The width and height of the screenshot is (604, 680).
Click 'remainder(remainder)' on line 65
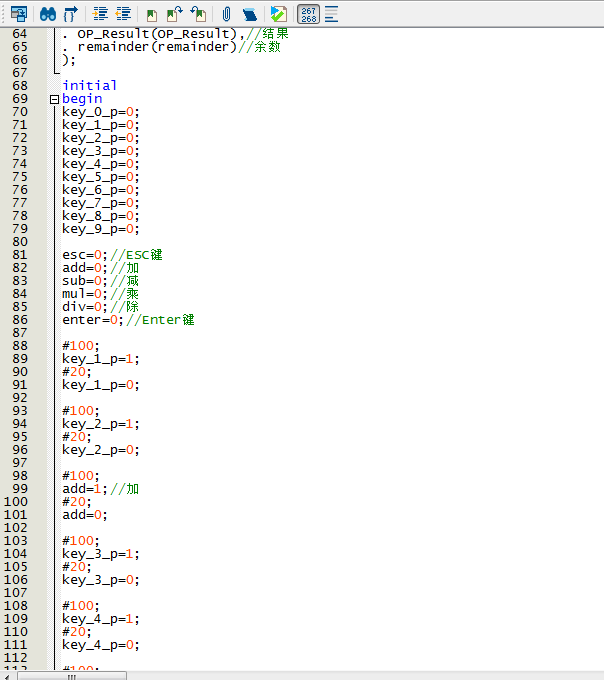tap(157, 47)
